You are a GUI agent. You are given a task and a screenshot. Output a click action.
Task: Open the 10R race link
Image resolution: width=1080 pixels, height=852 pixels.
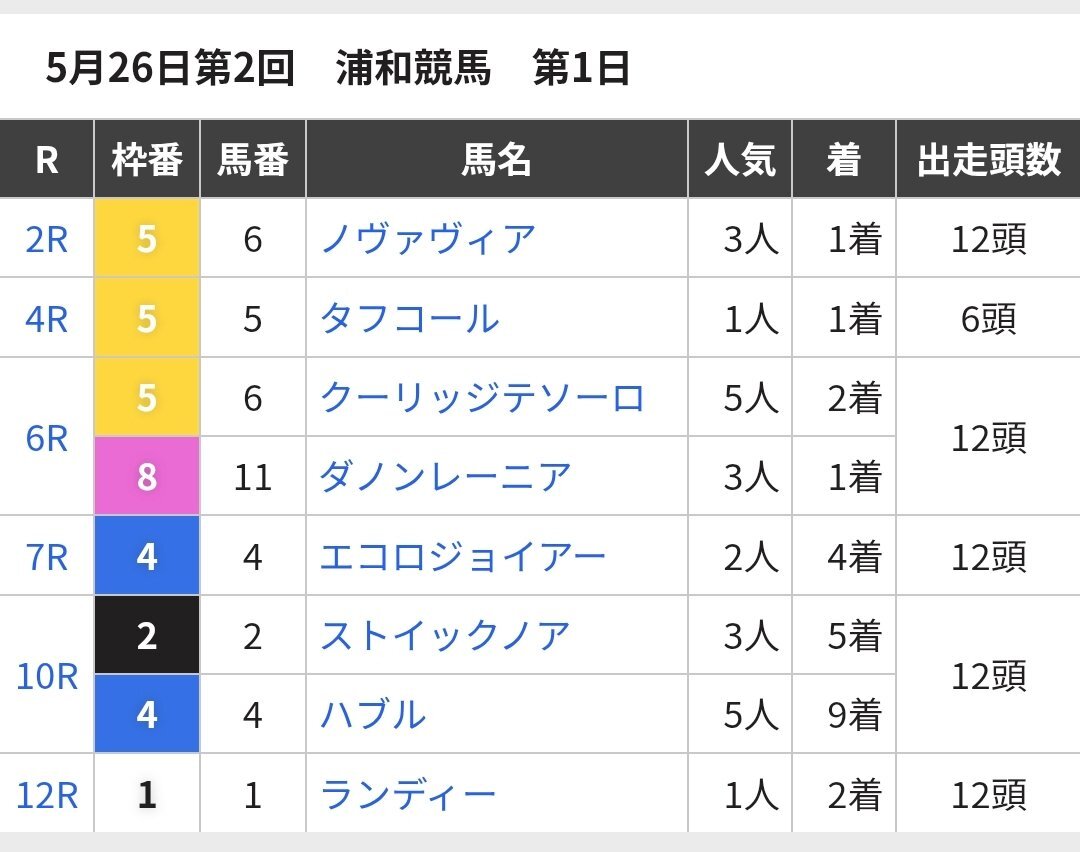(46, 676)
